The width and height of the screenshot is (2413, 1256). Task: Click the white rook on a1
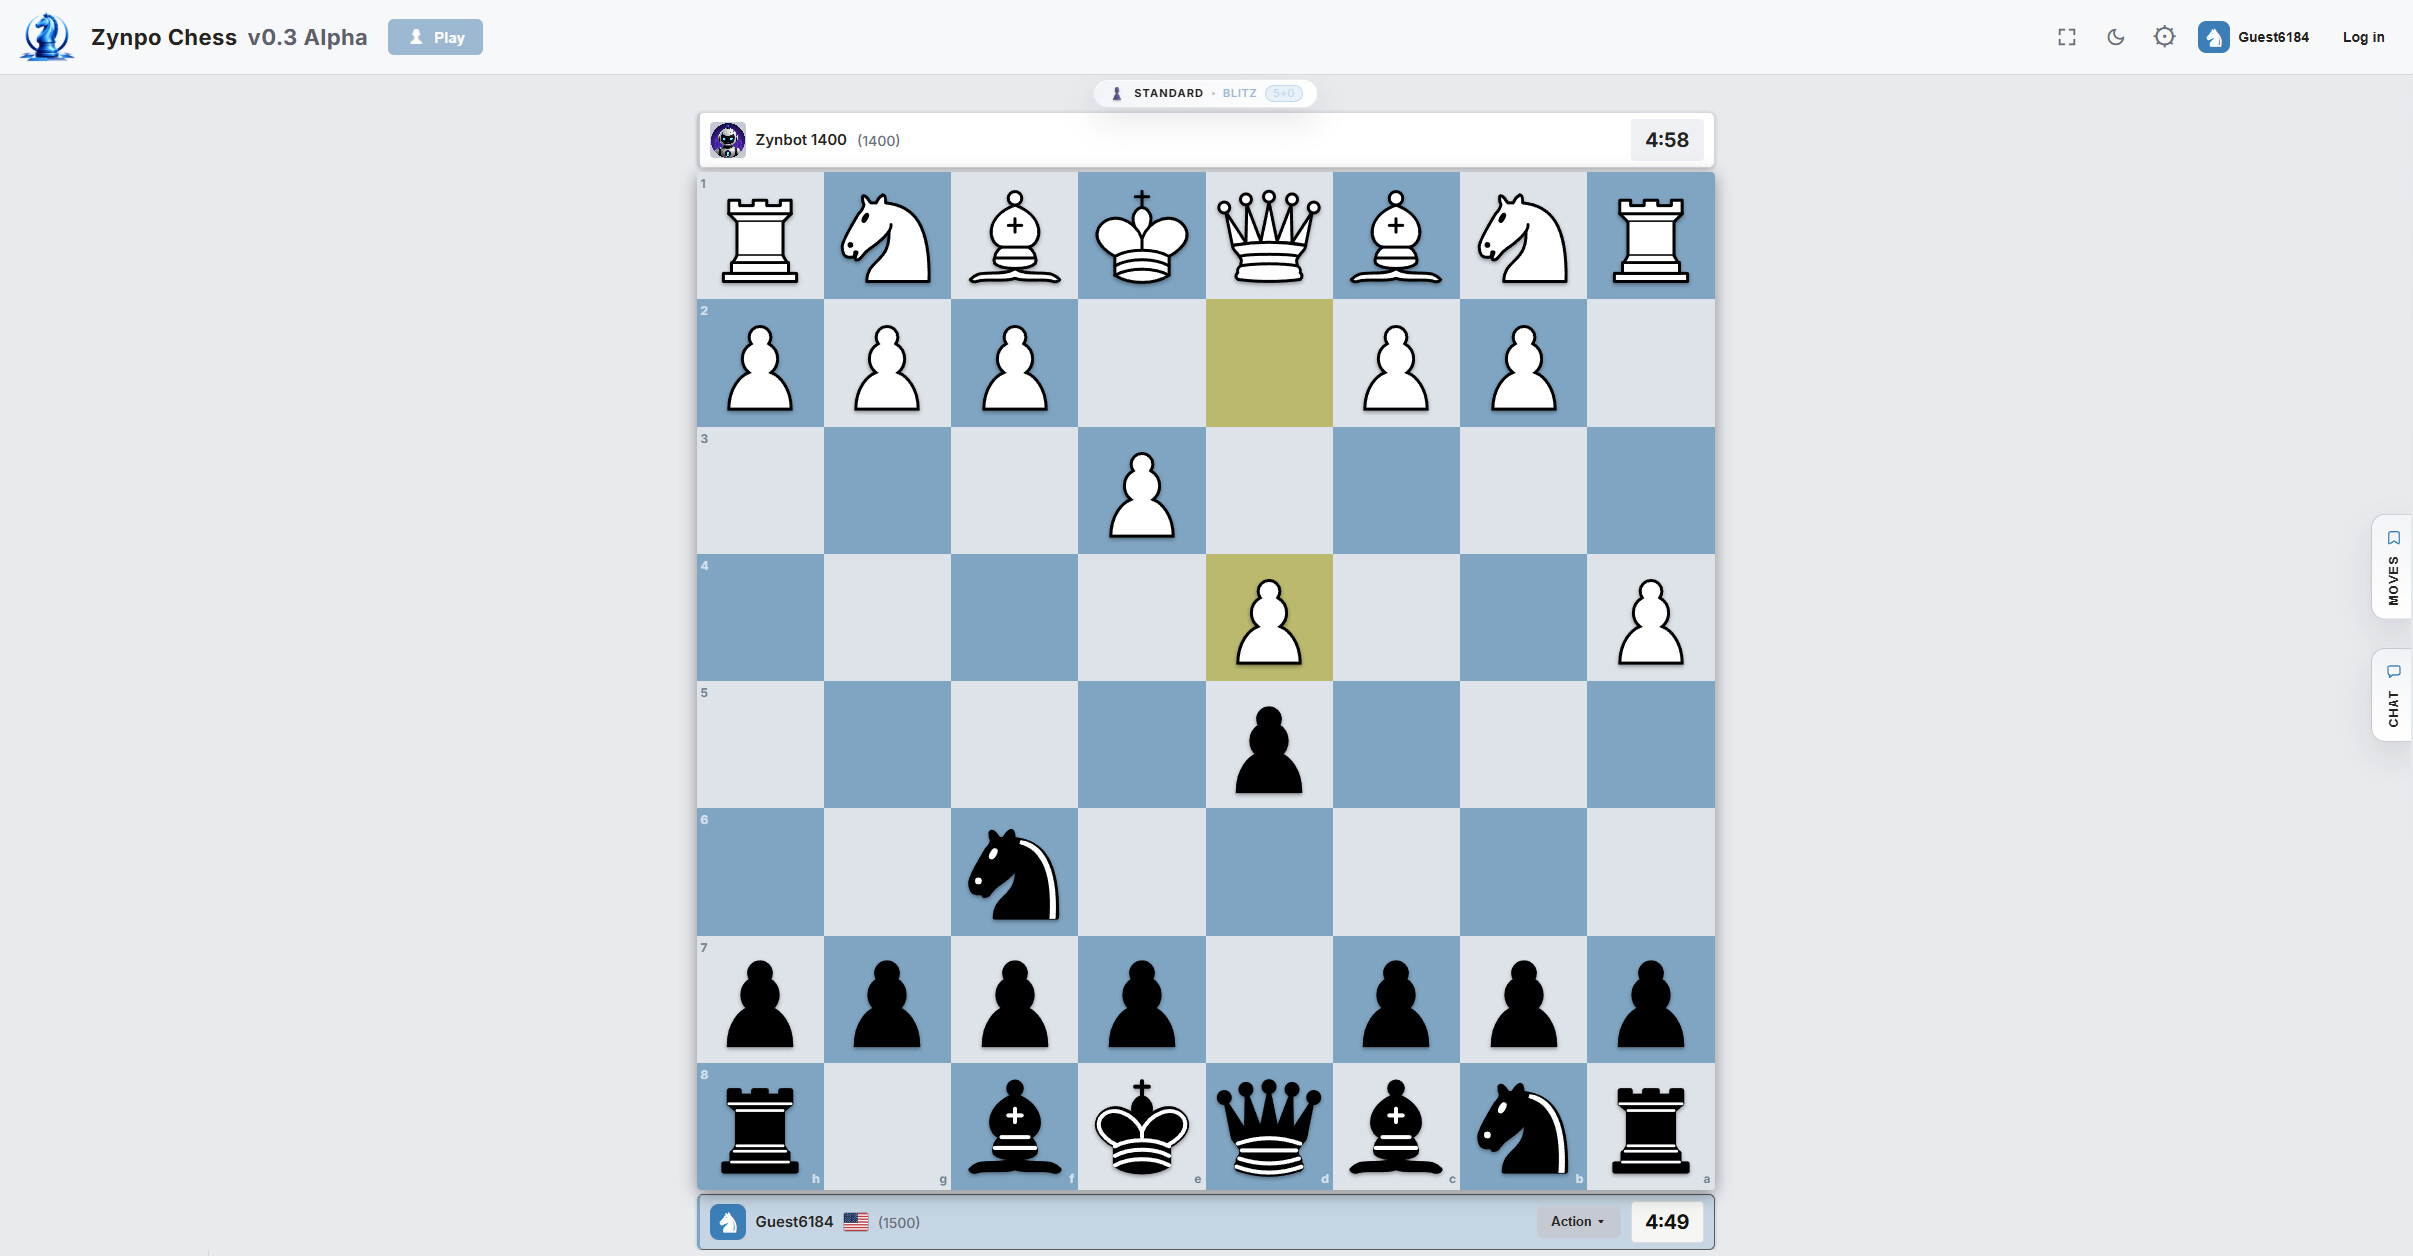pos(1651,236)
